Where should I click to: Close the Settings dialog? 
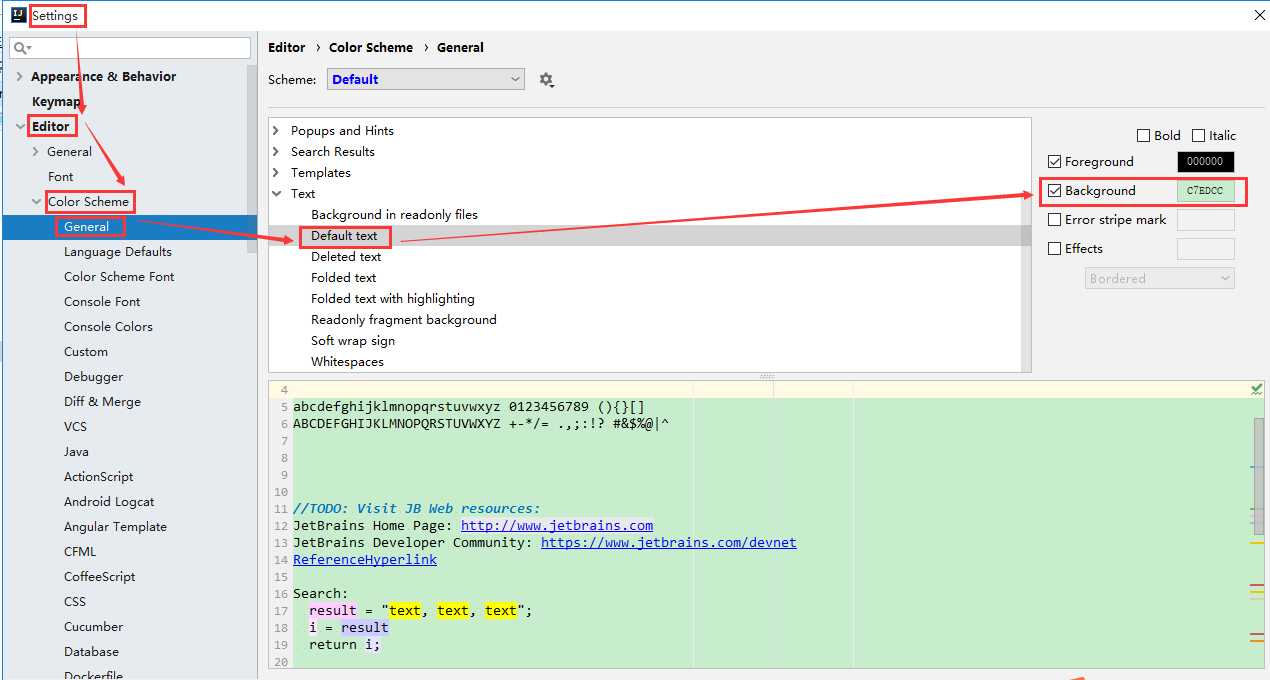click(x=1259, y=15)
